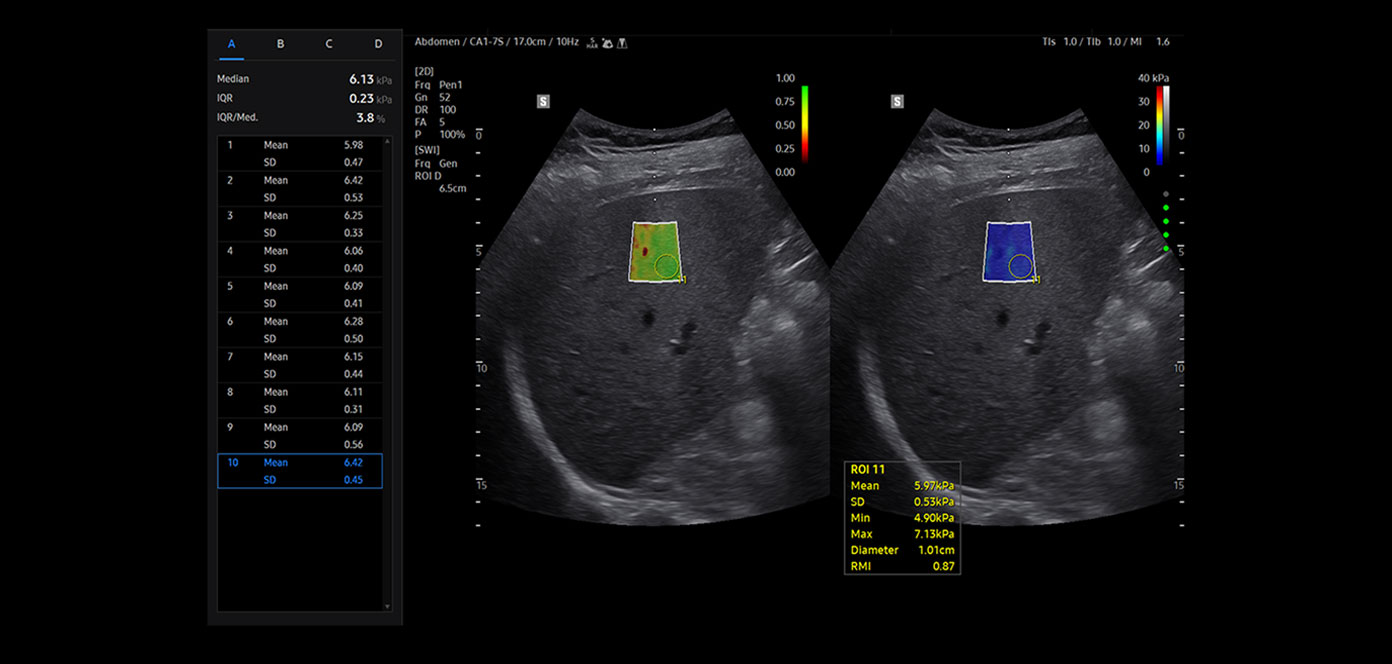Click the reliability index color bar
Viewport: 1392px width, 664px height.
pos(805,124)
